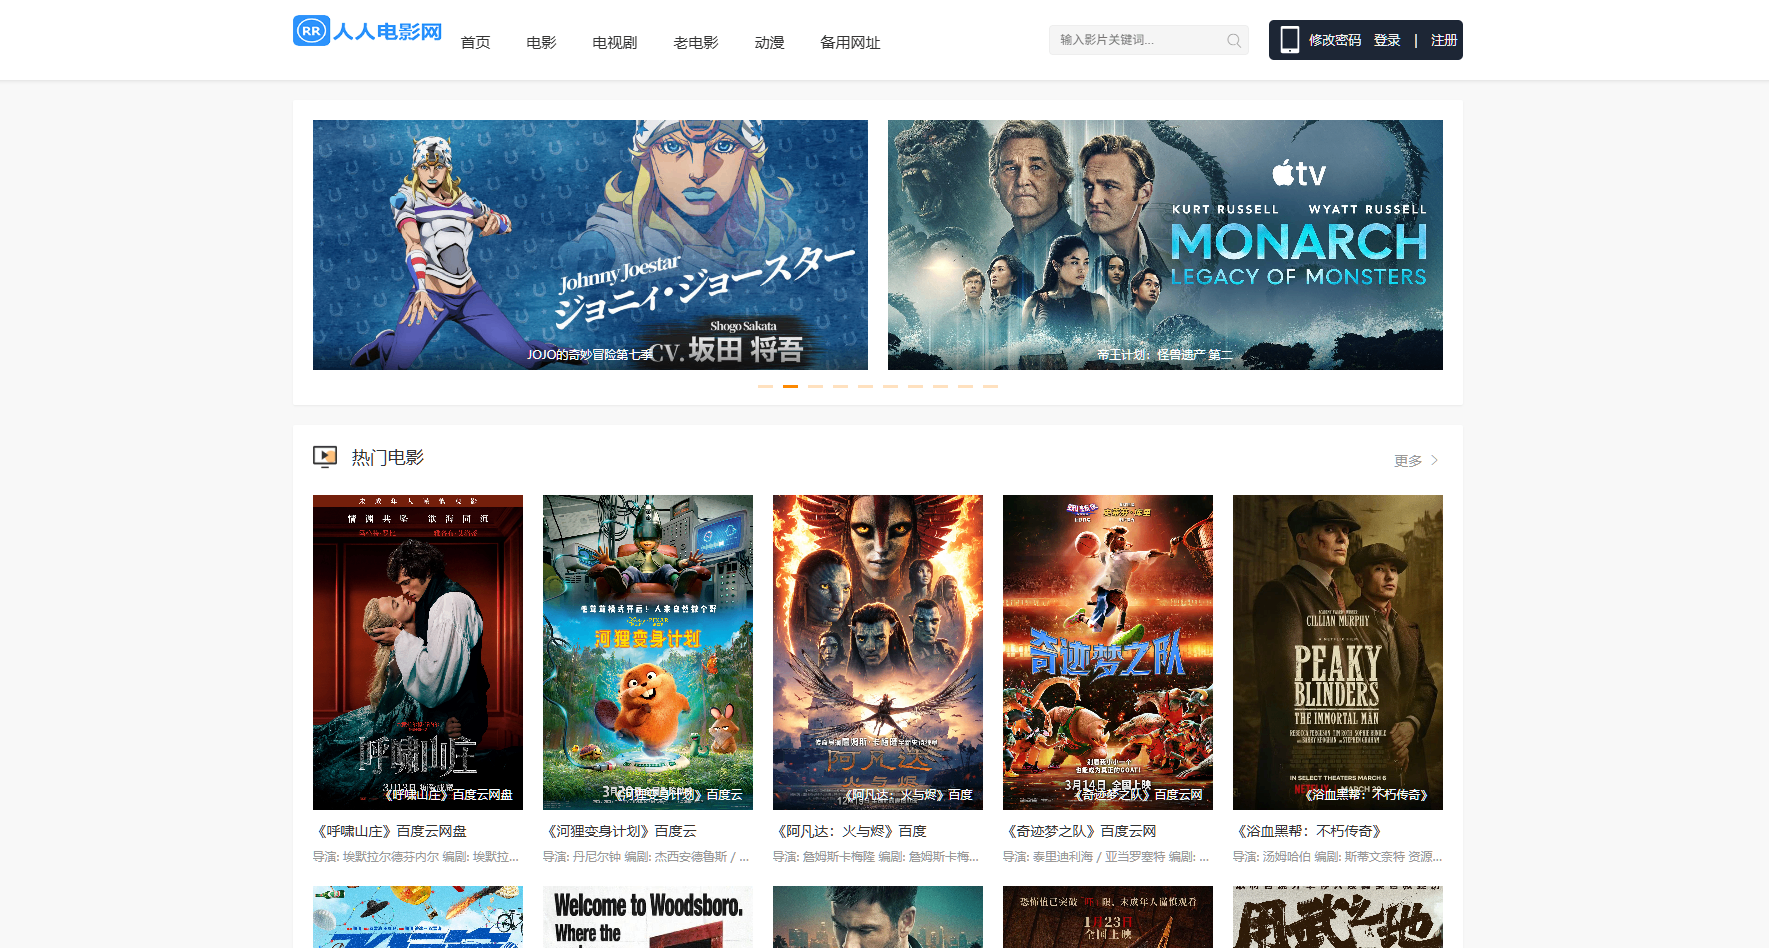Open the 修改密码 link
Viewport: 1769px width, 948px height.
[1335, 40]
